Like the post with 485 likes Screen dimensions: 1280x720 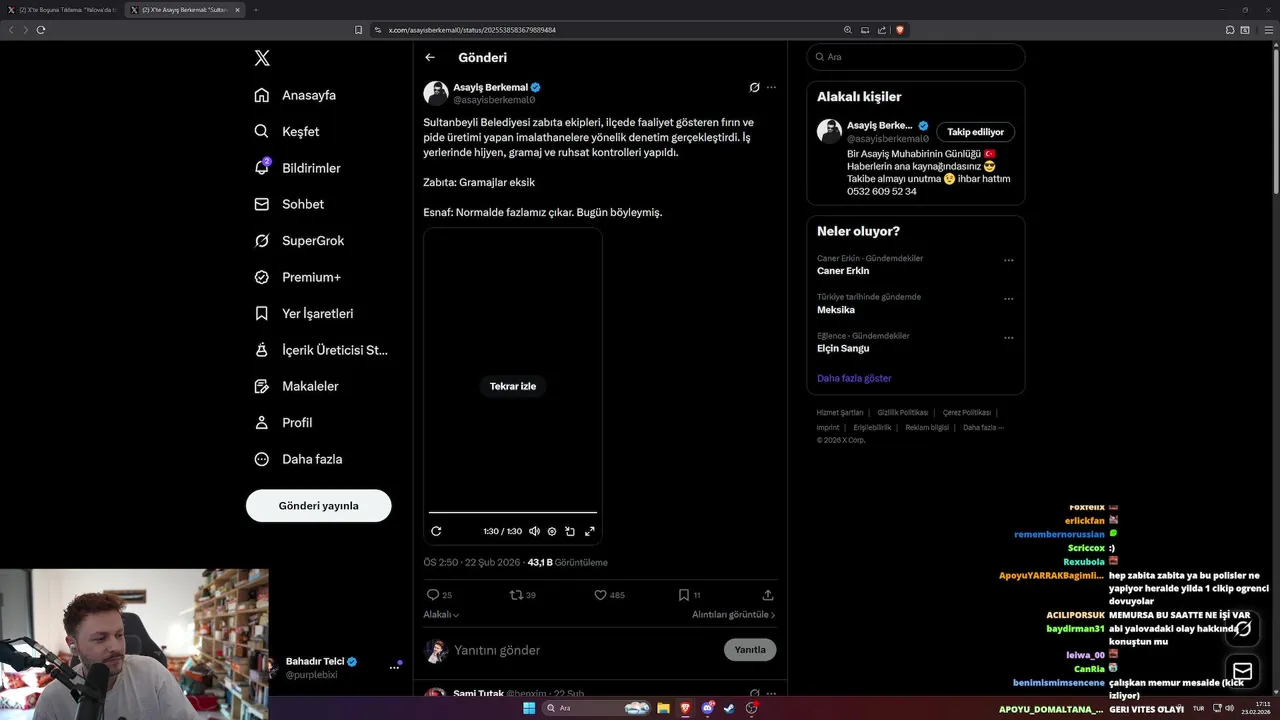pyautogui.click(x=609, y=595)
